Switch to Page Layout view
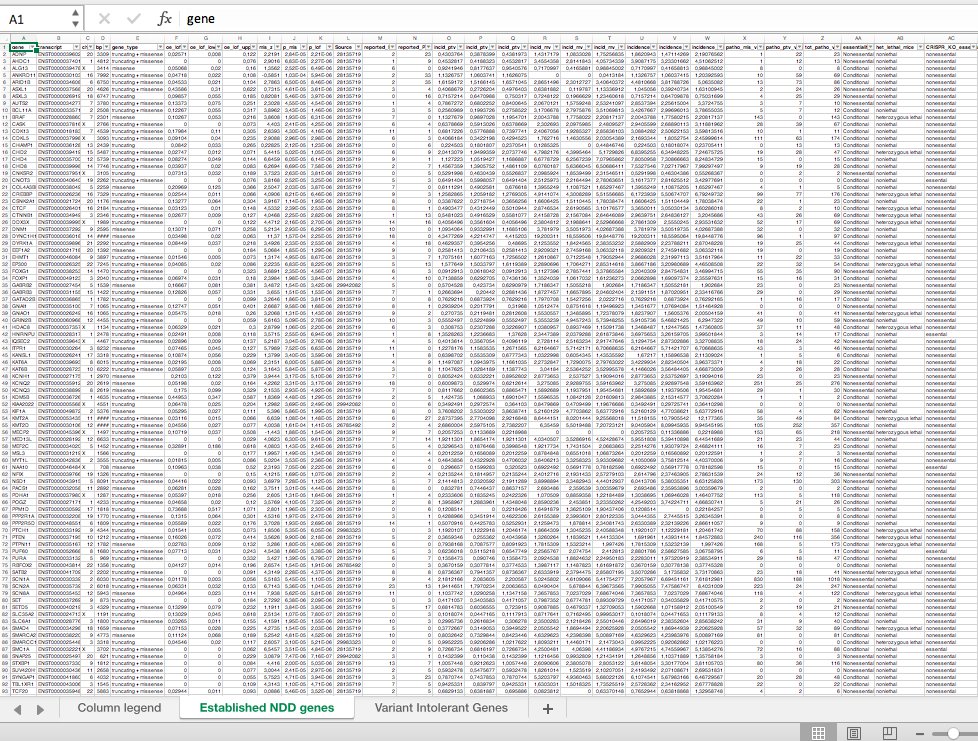978x741 pixels. (x=854, y=733)
